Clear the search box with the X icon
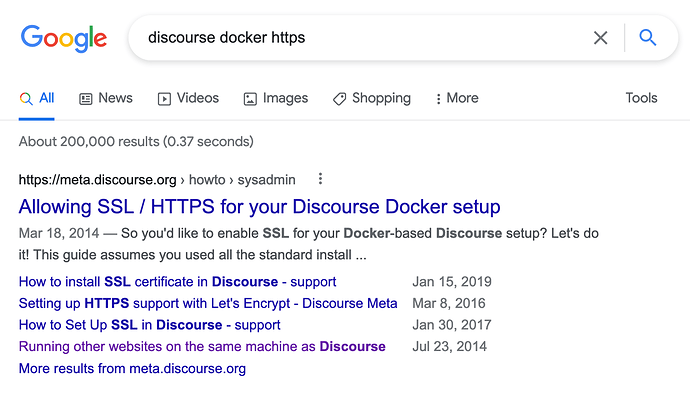690x406 pixels. point(600,38)
